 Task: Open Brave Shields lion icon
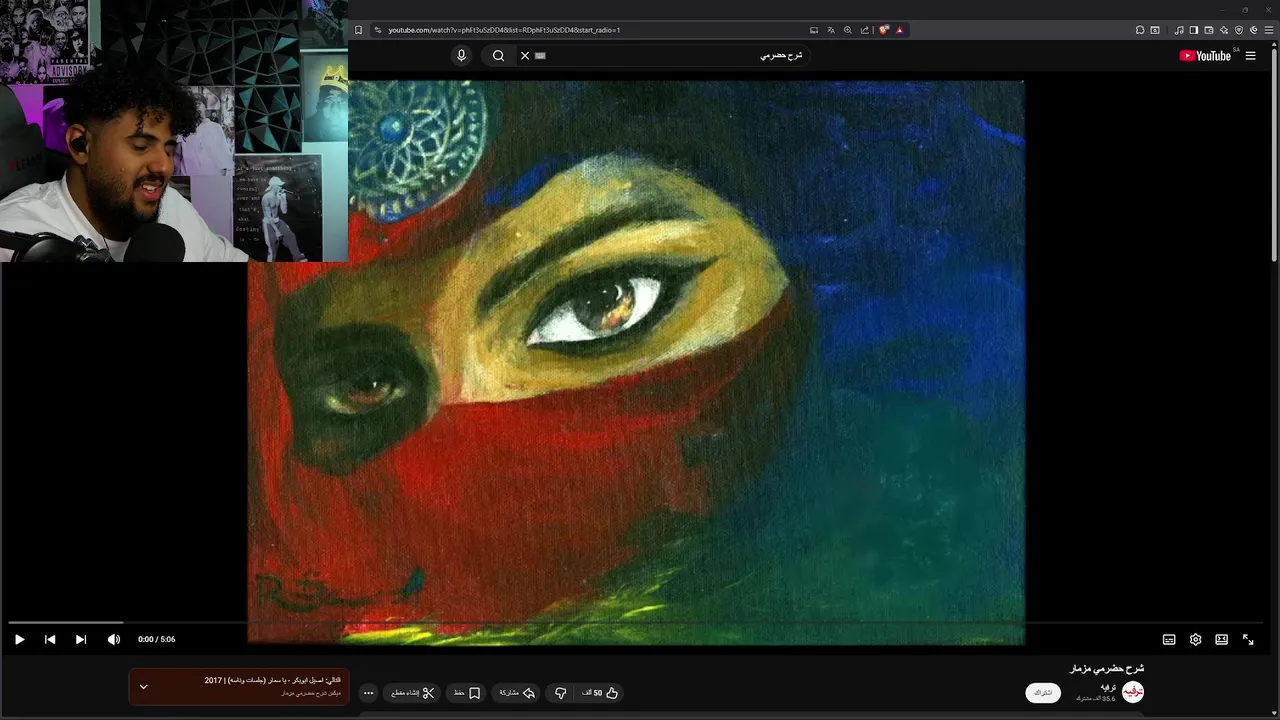(884, 30)
